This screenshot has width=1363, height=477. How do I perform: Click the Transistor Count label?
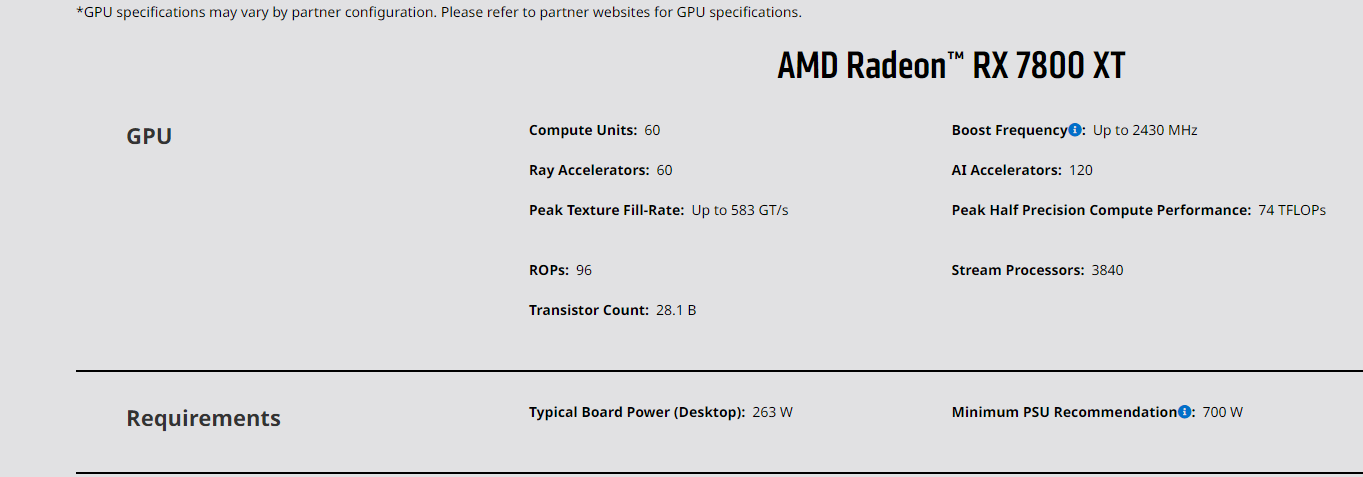pyautogui.click(x=588, y=310)
